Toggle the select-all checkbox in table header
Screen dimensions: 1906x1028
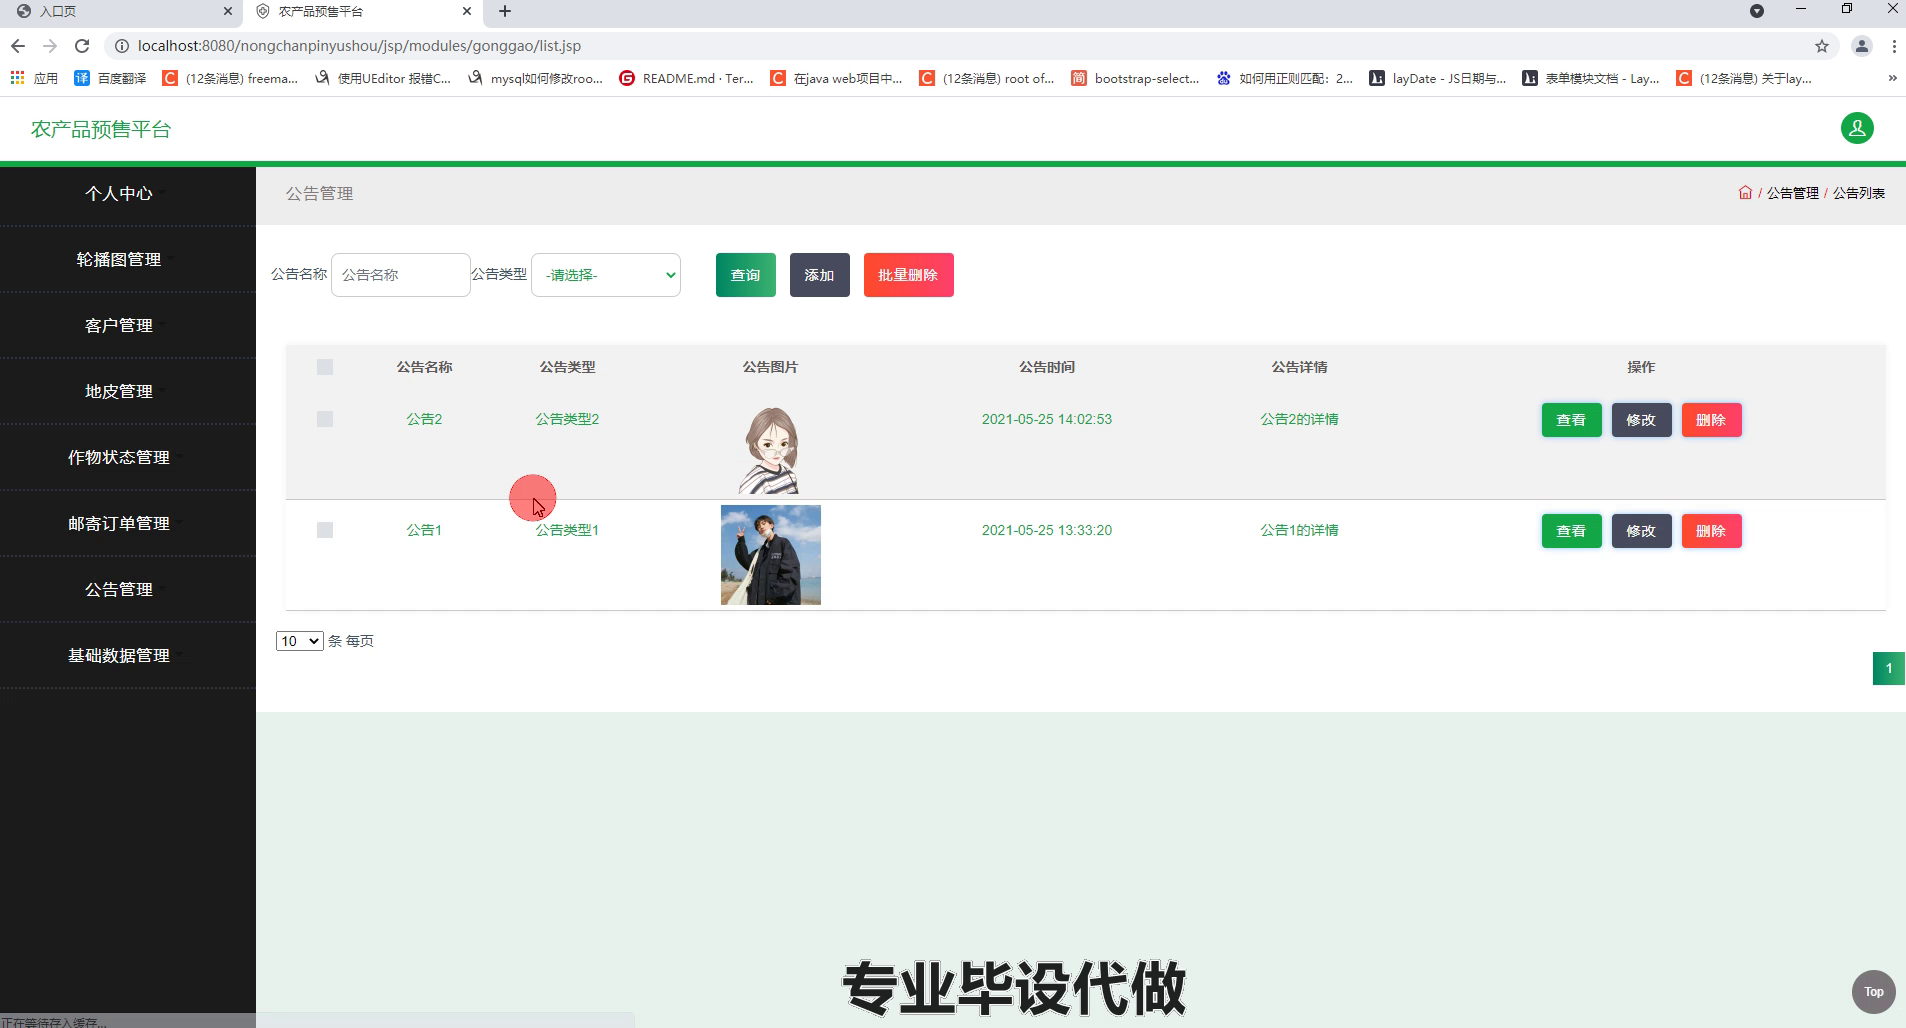[x=325, y=367]
